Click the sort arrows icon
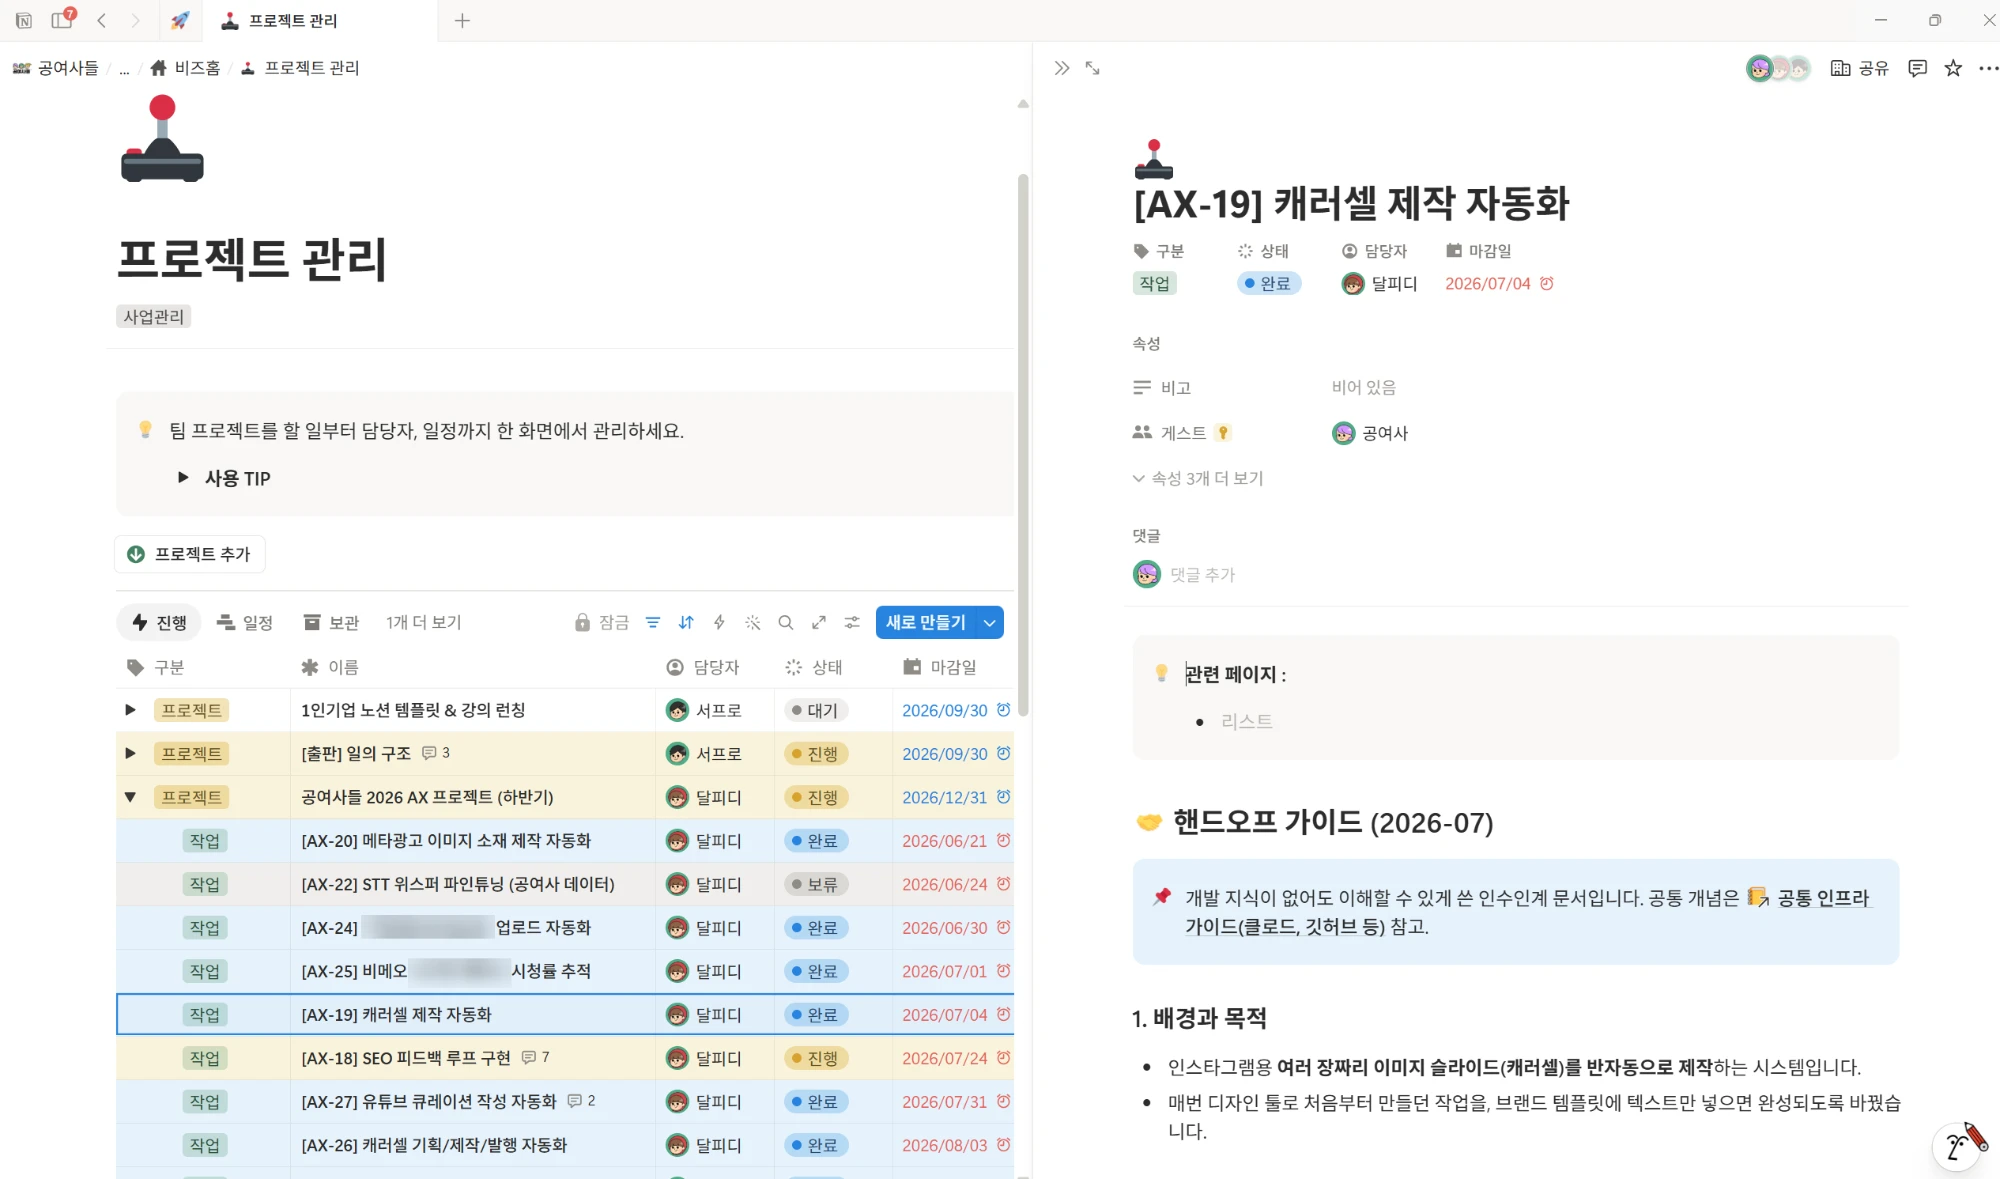This screenshot has height=1179, width=2000. point(686,622)
